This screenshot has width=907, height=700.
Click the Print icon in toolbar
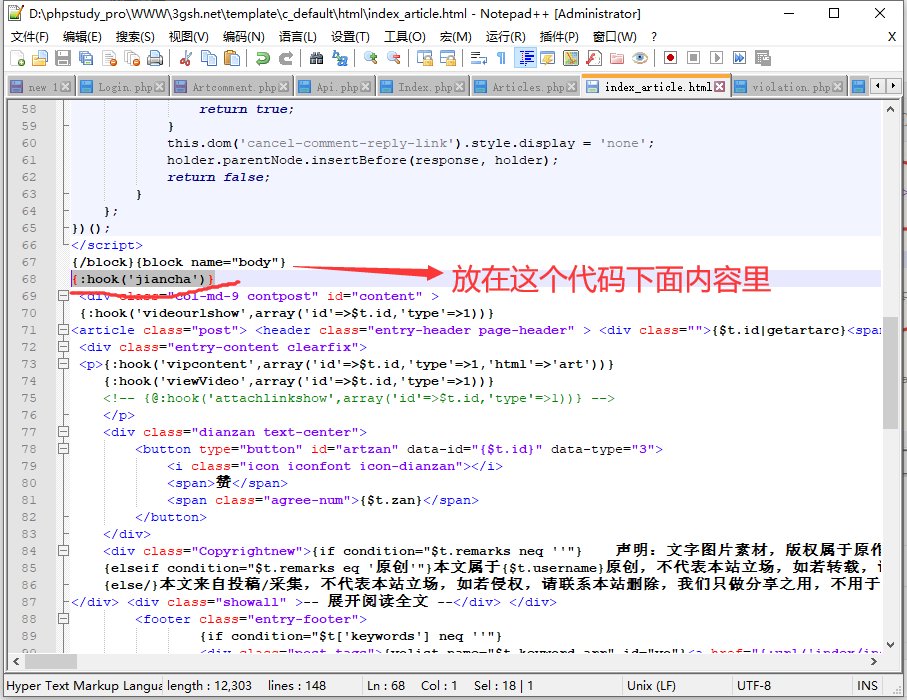pos(155,58)
